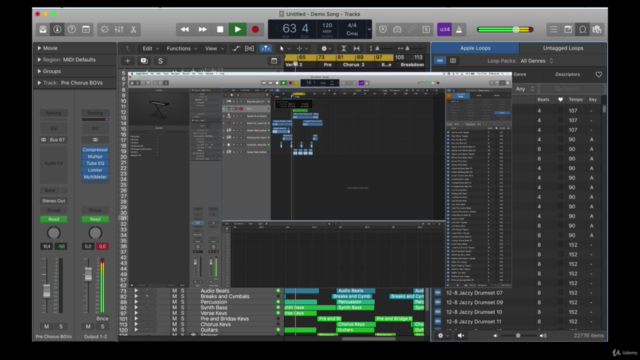The width and height of the screenshot is (640, 360).
Task: Click the Add New Track plus button
Action: point(127,61)
